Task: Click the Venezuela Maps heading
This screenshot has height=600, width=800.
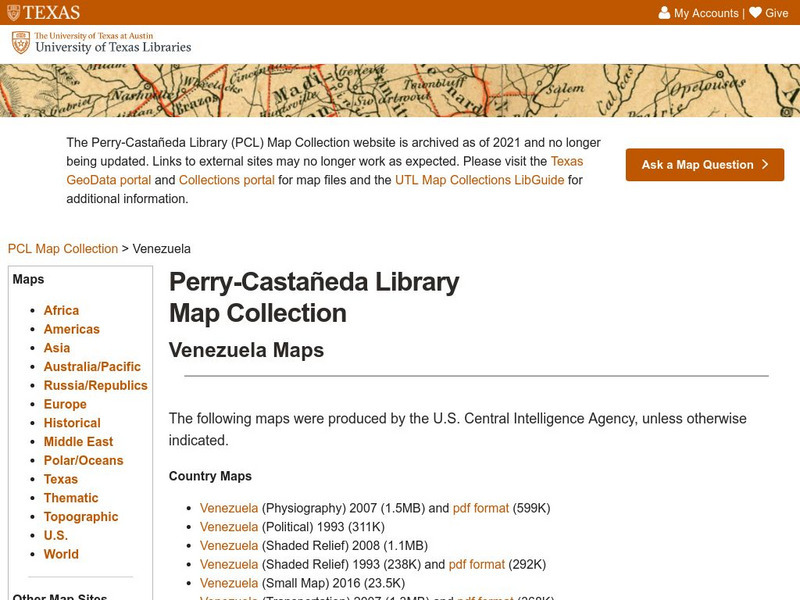Action: [246, 351]
